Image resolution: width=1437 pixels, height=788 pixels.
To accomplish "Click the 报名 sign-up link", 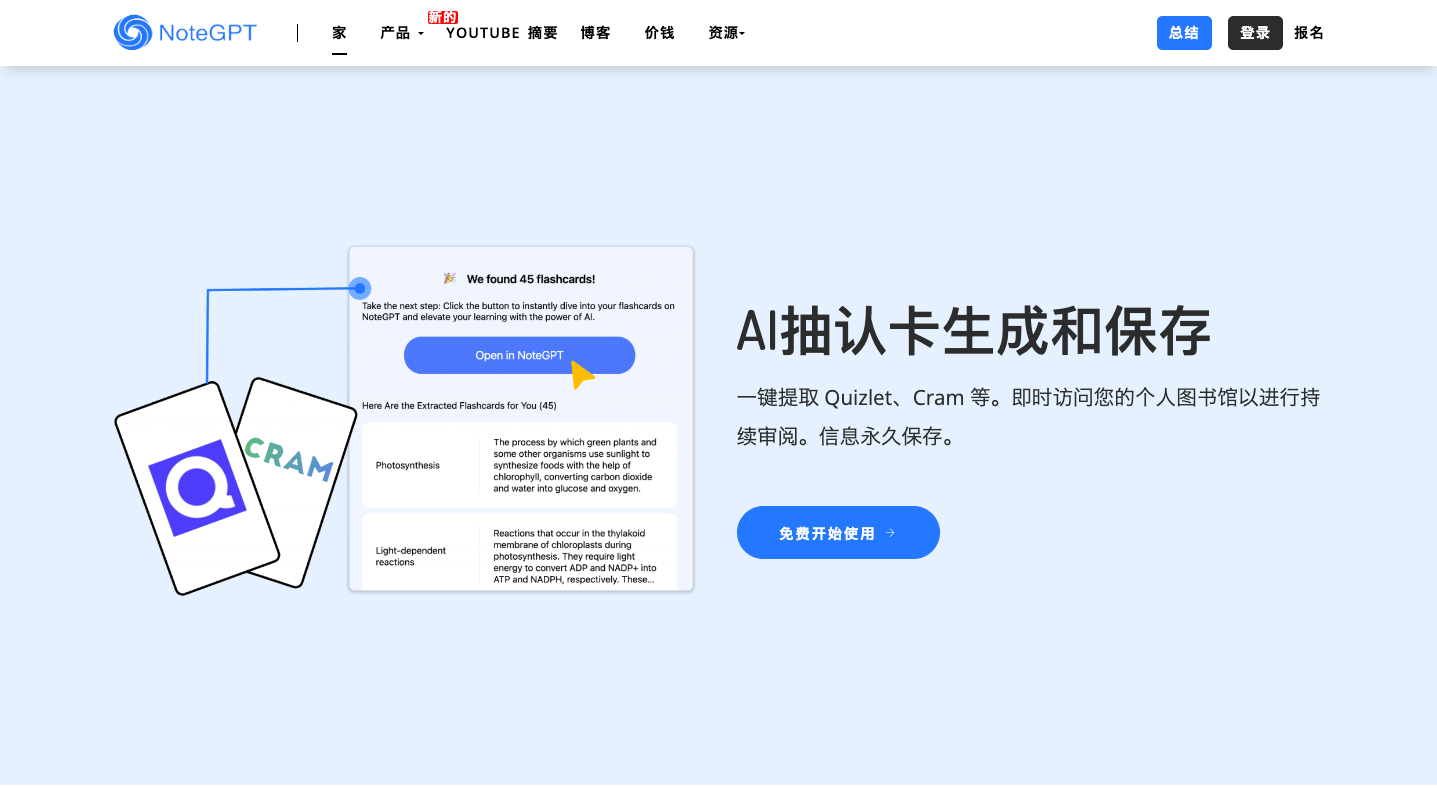I will point(1308,33).
